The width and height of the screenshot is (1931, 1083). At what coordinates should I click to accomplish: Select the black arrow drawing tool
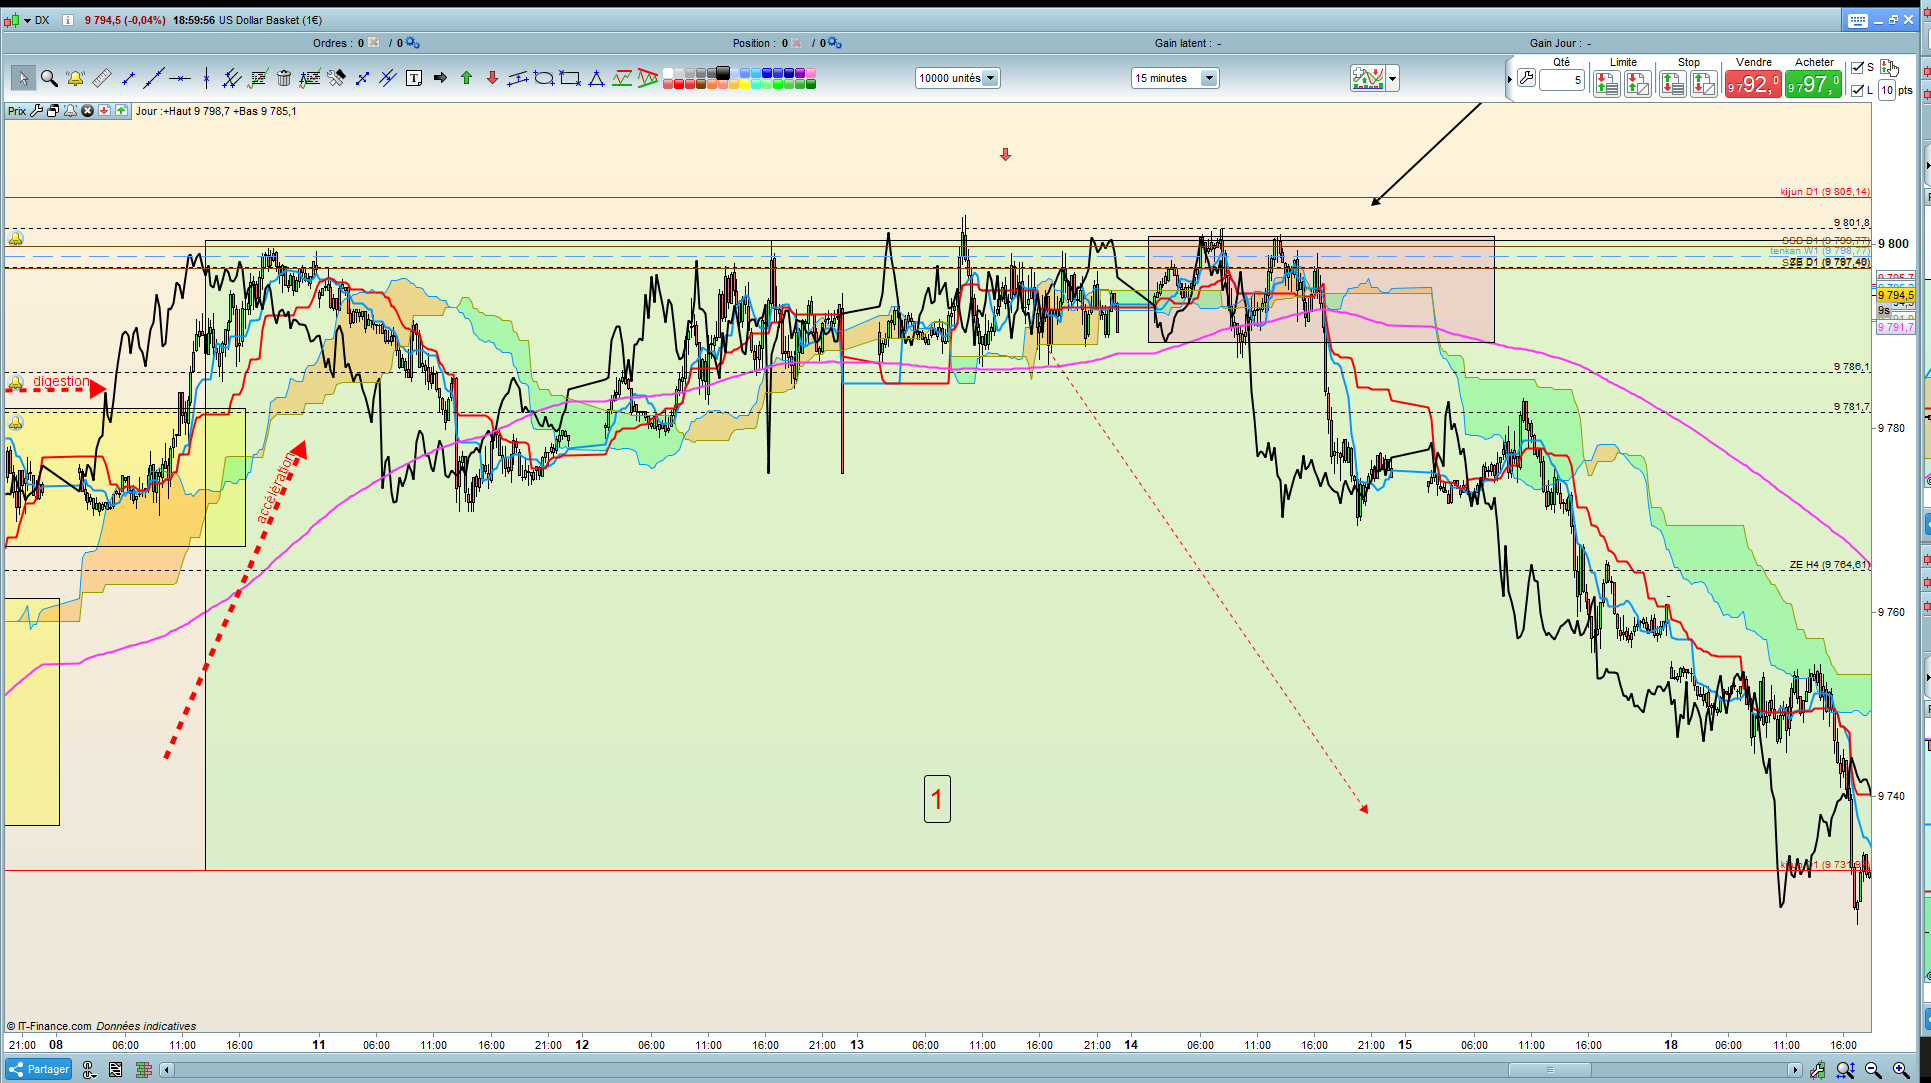tap(440, 78)
